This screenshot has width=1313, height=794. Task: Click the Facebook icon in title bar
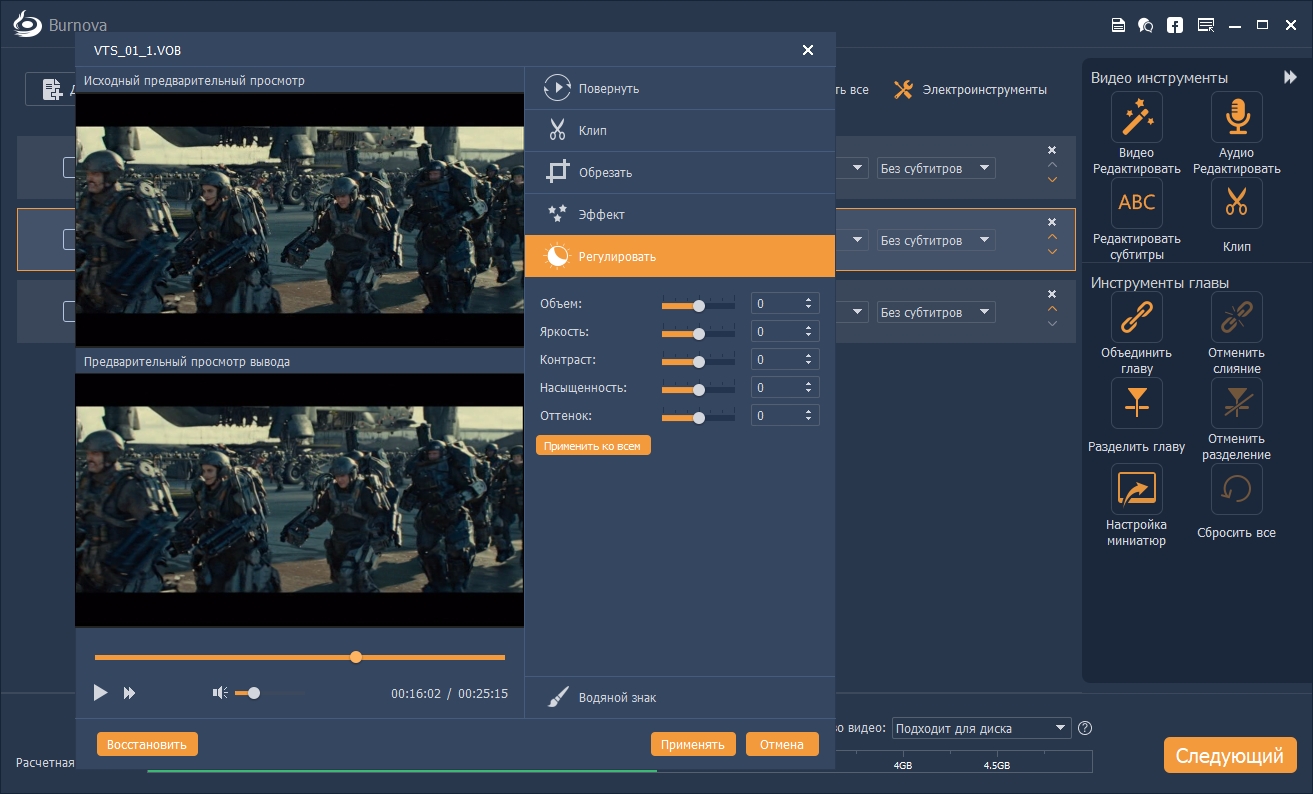click(x=1175, y=25)
